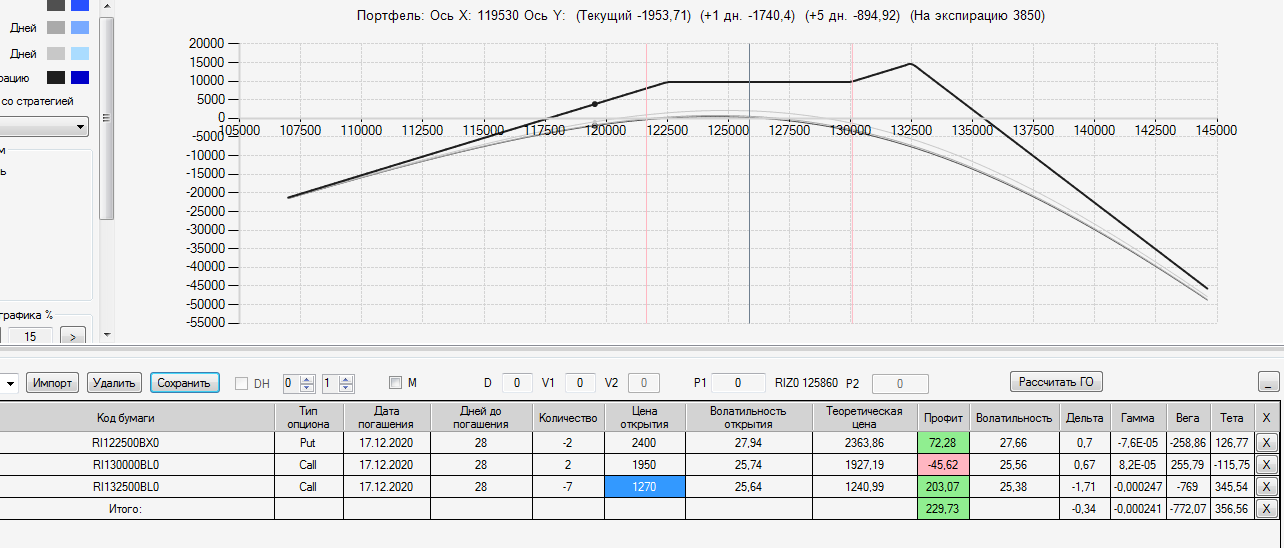Toggle the M checkbox
This screenshot has height=548, width=1284.
coord(395,382)
